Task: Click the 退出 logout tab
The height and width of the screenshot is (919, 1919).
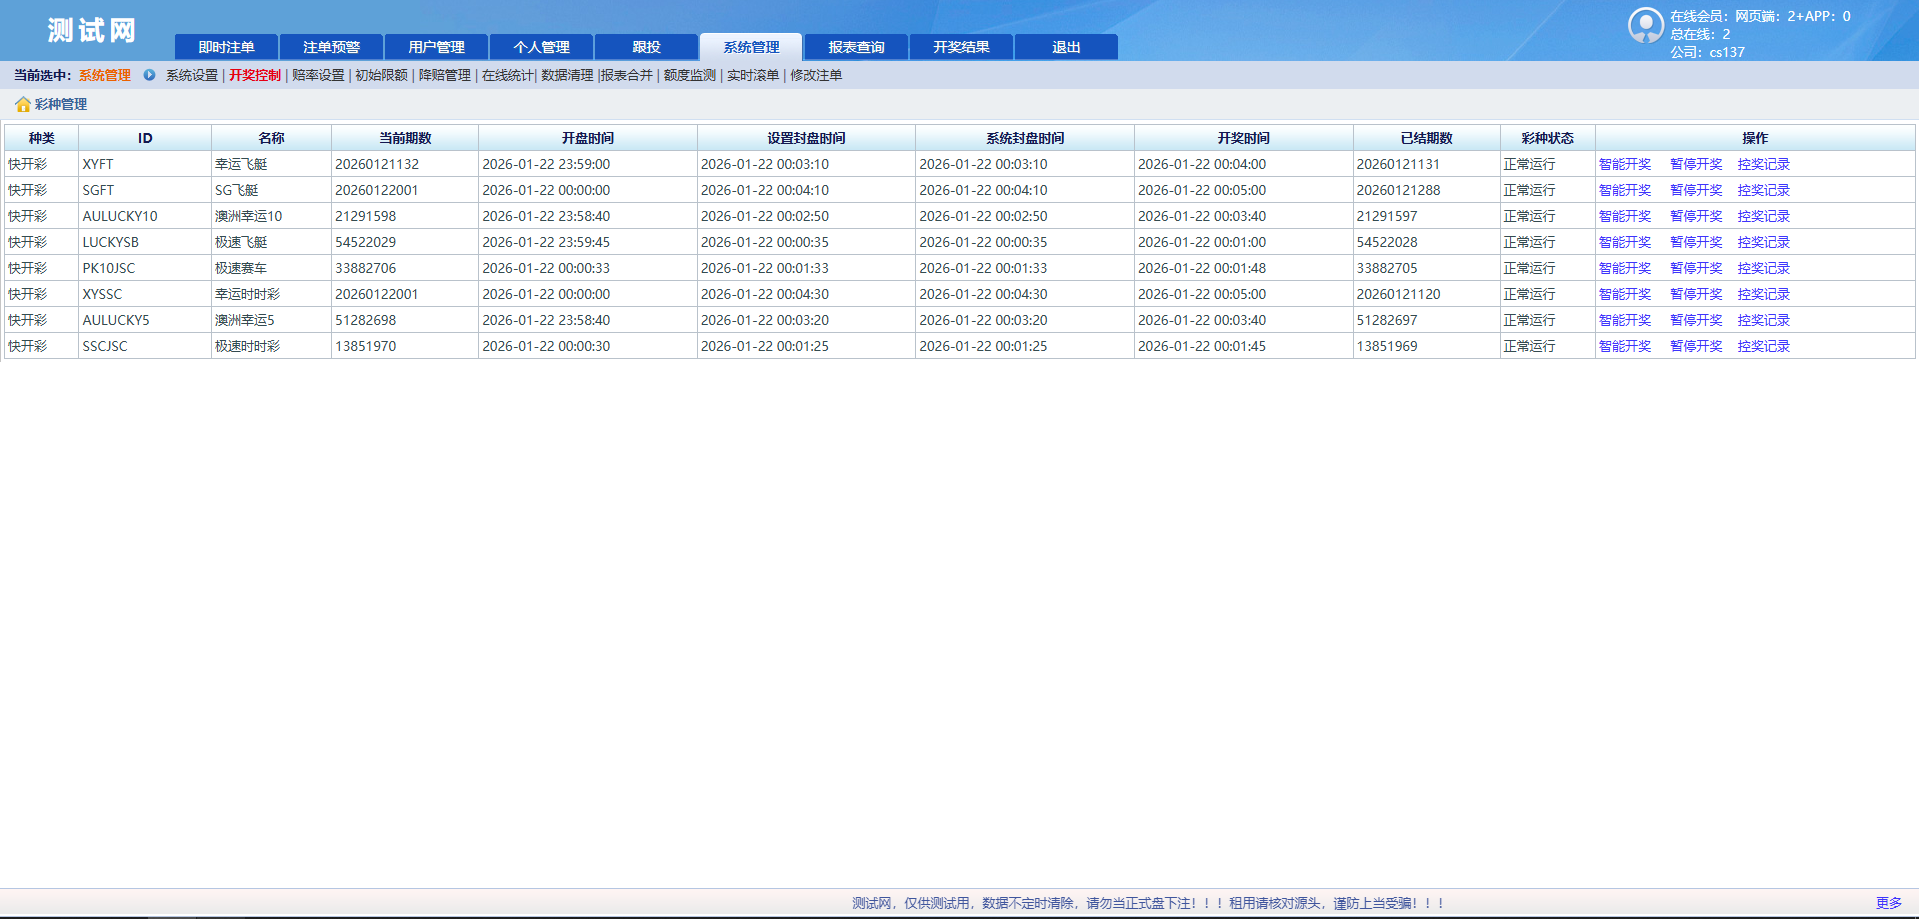Action: (1066, 47)
